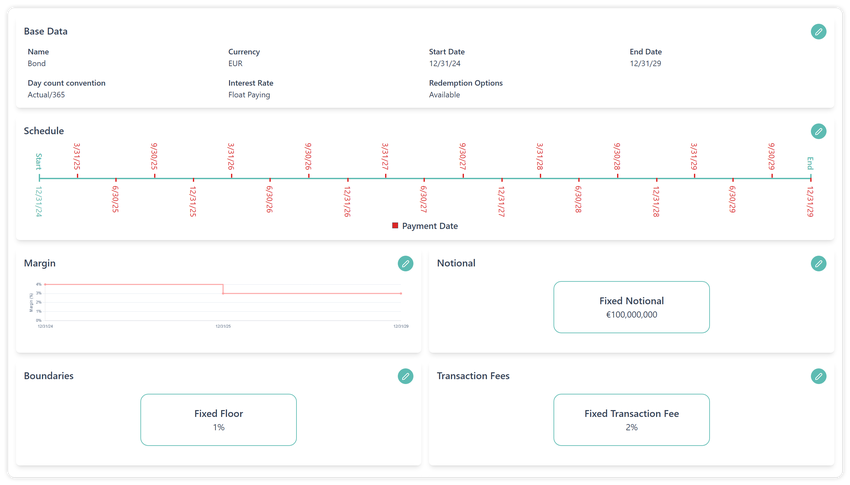Select the Fixed Notional €100,000,000 card
This screenshot has width=850, height=485.
[x=631, y=307]
